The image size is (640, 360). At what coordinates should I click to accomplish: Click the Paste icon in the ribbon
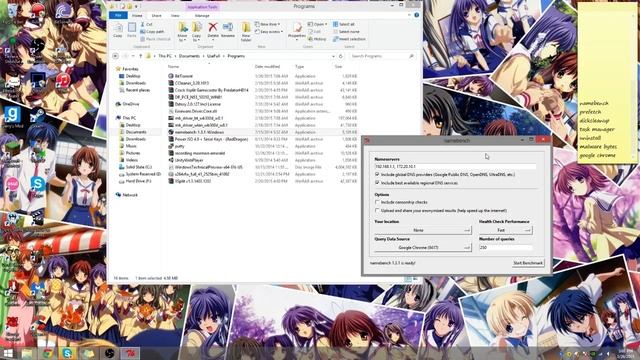(131, 29)
